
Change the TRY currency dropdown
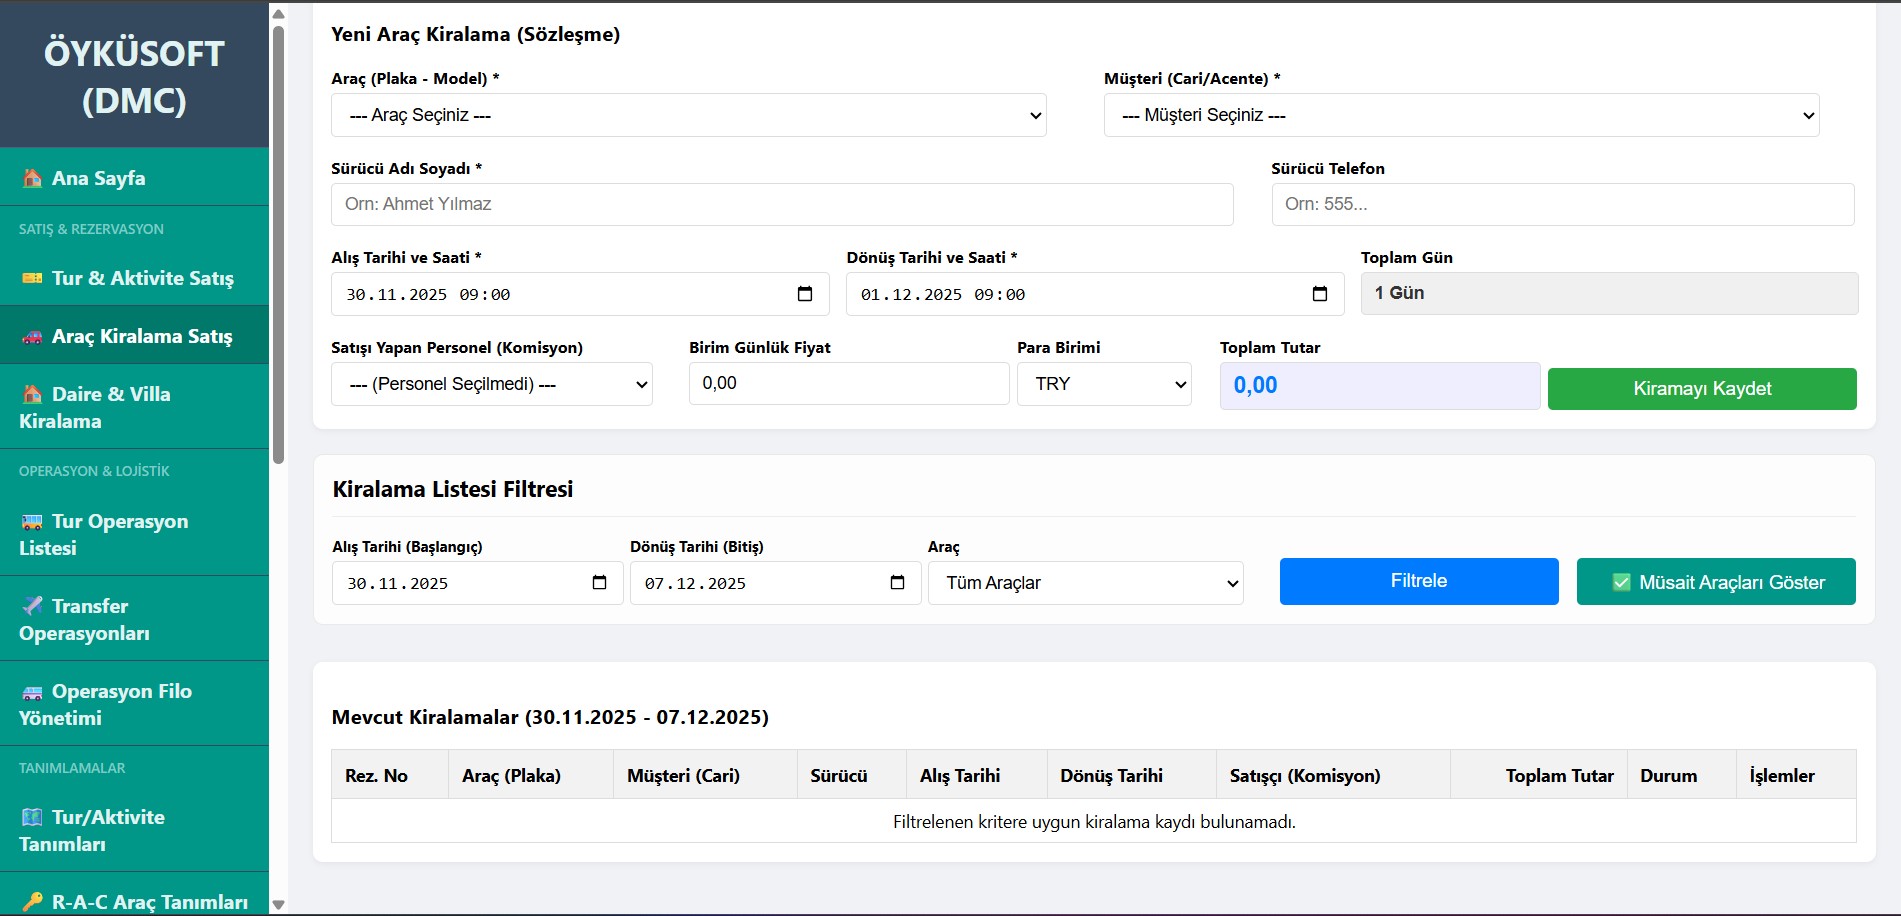[x=1103, y=384]
